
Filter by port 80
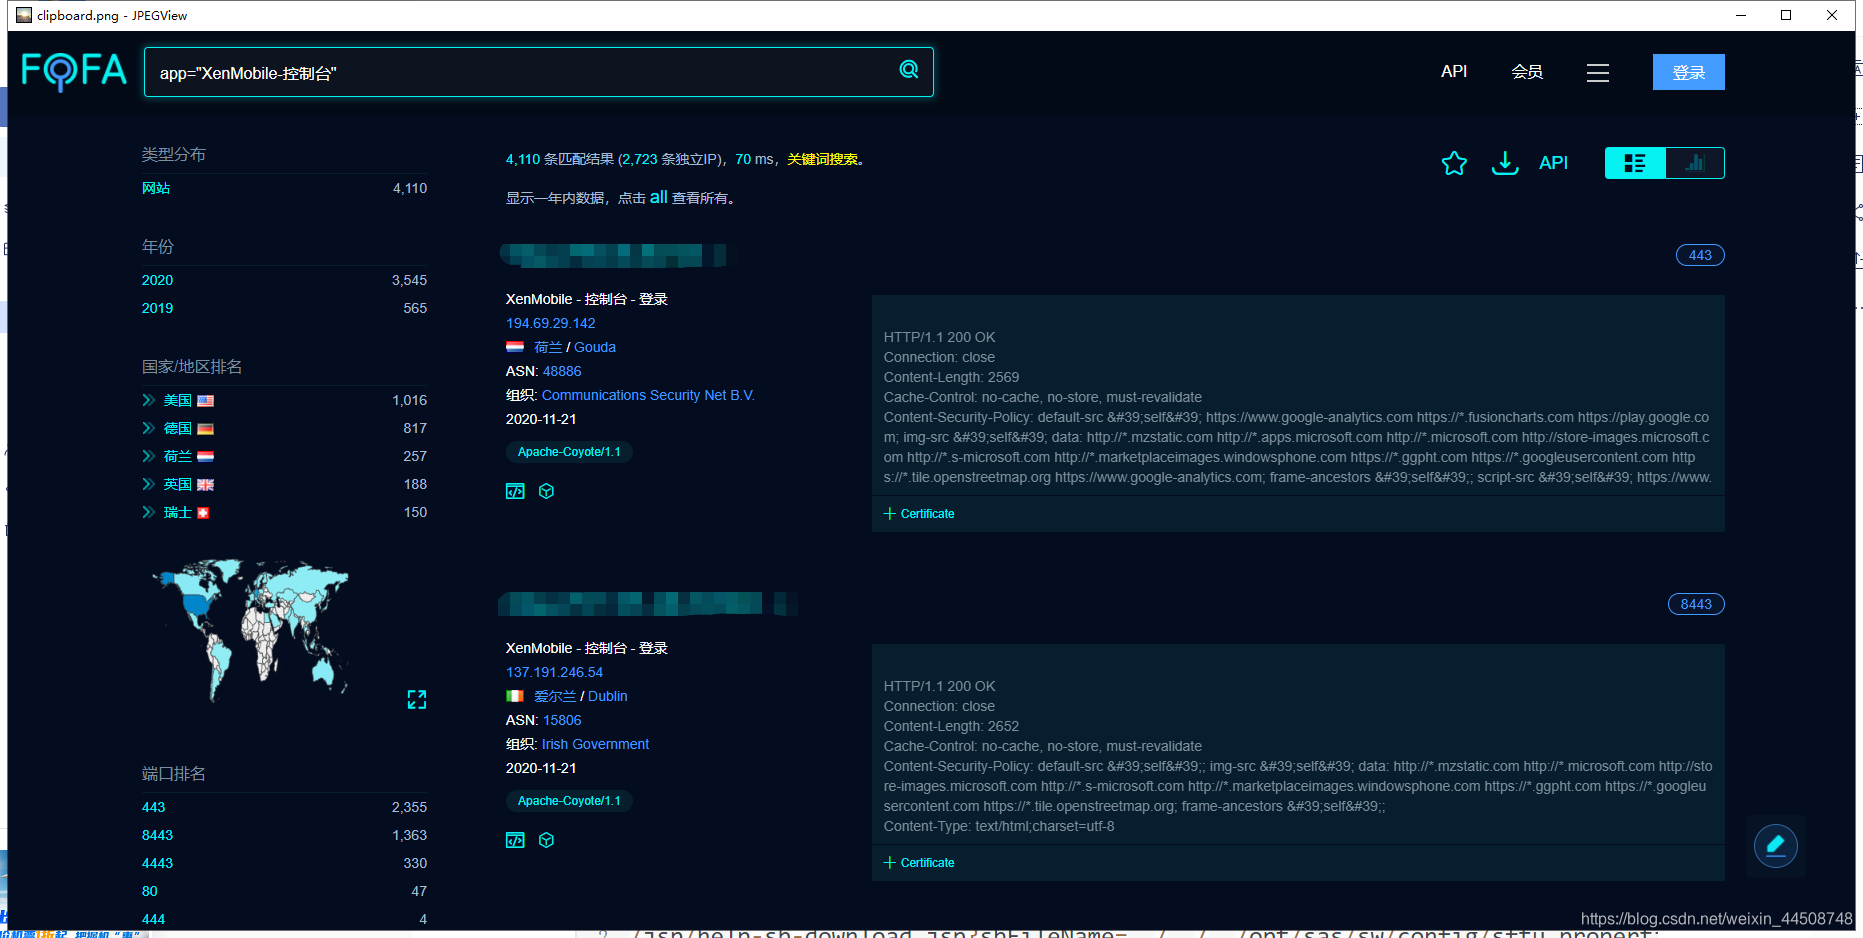click(149, 891)
